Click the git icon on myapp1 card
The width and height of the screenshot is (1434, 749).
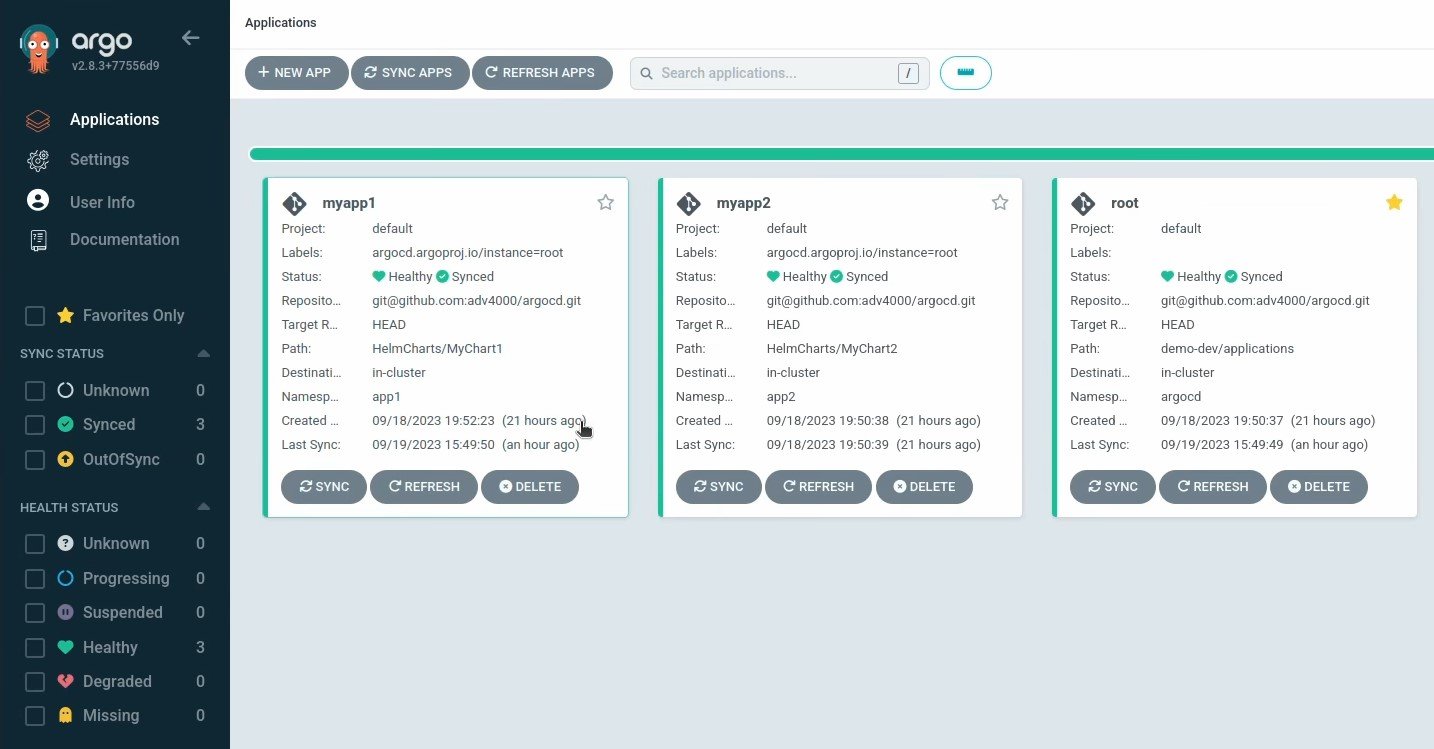pyautogui.click(x=294, y=203)
